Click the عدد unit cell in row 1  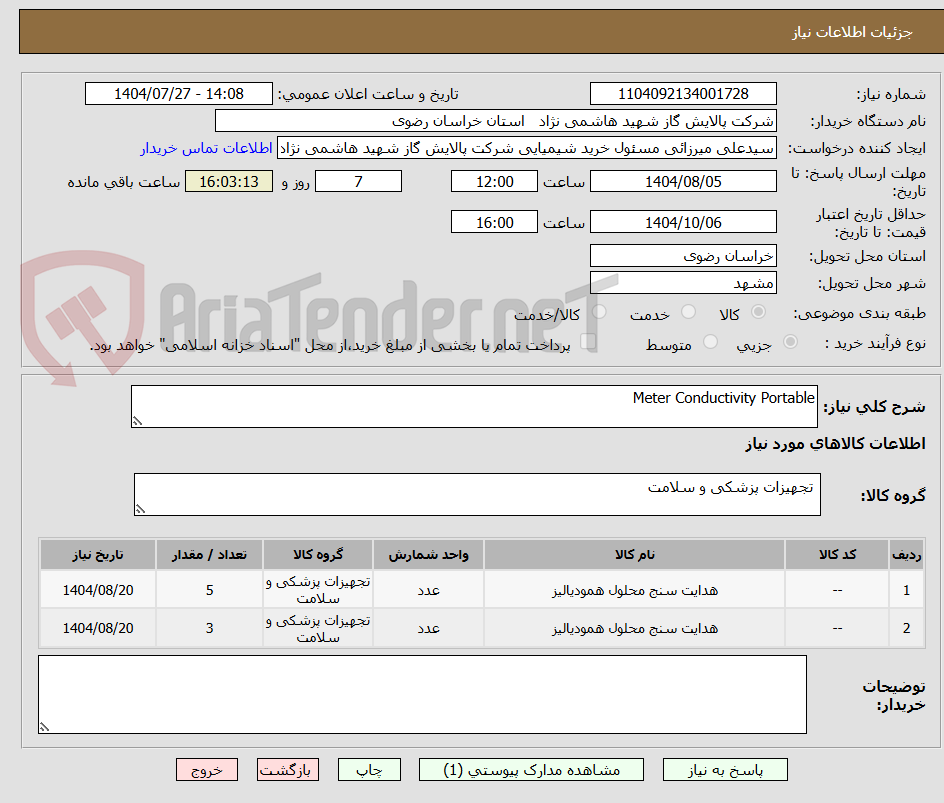[x=428, y=591]
